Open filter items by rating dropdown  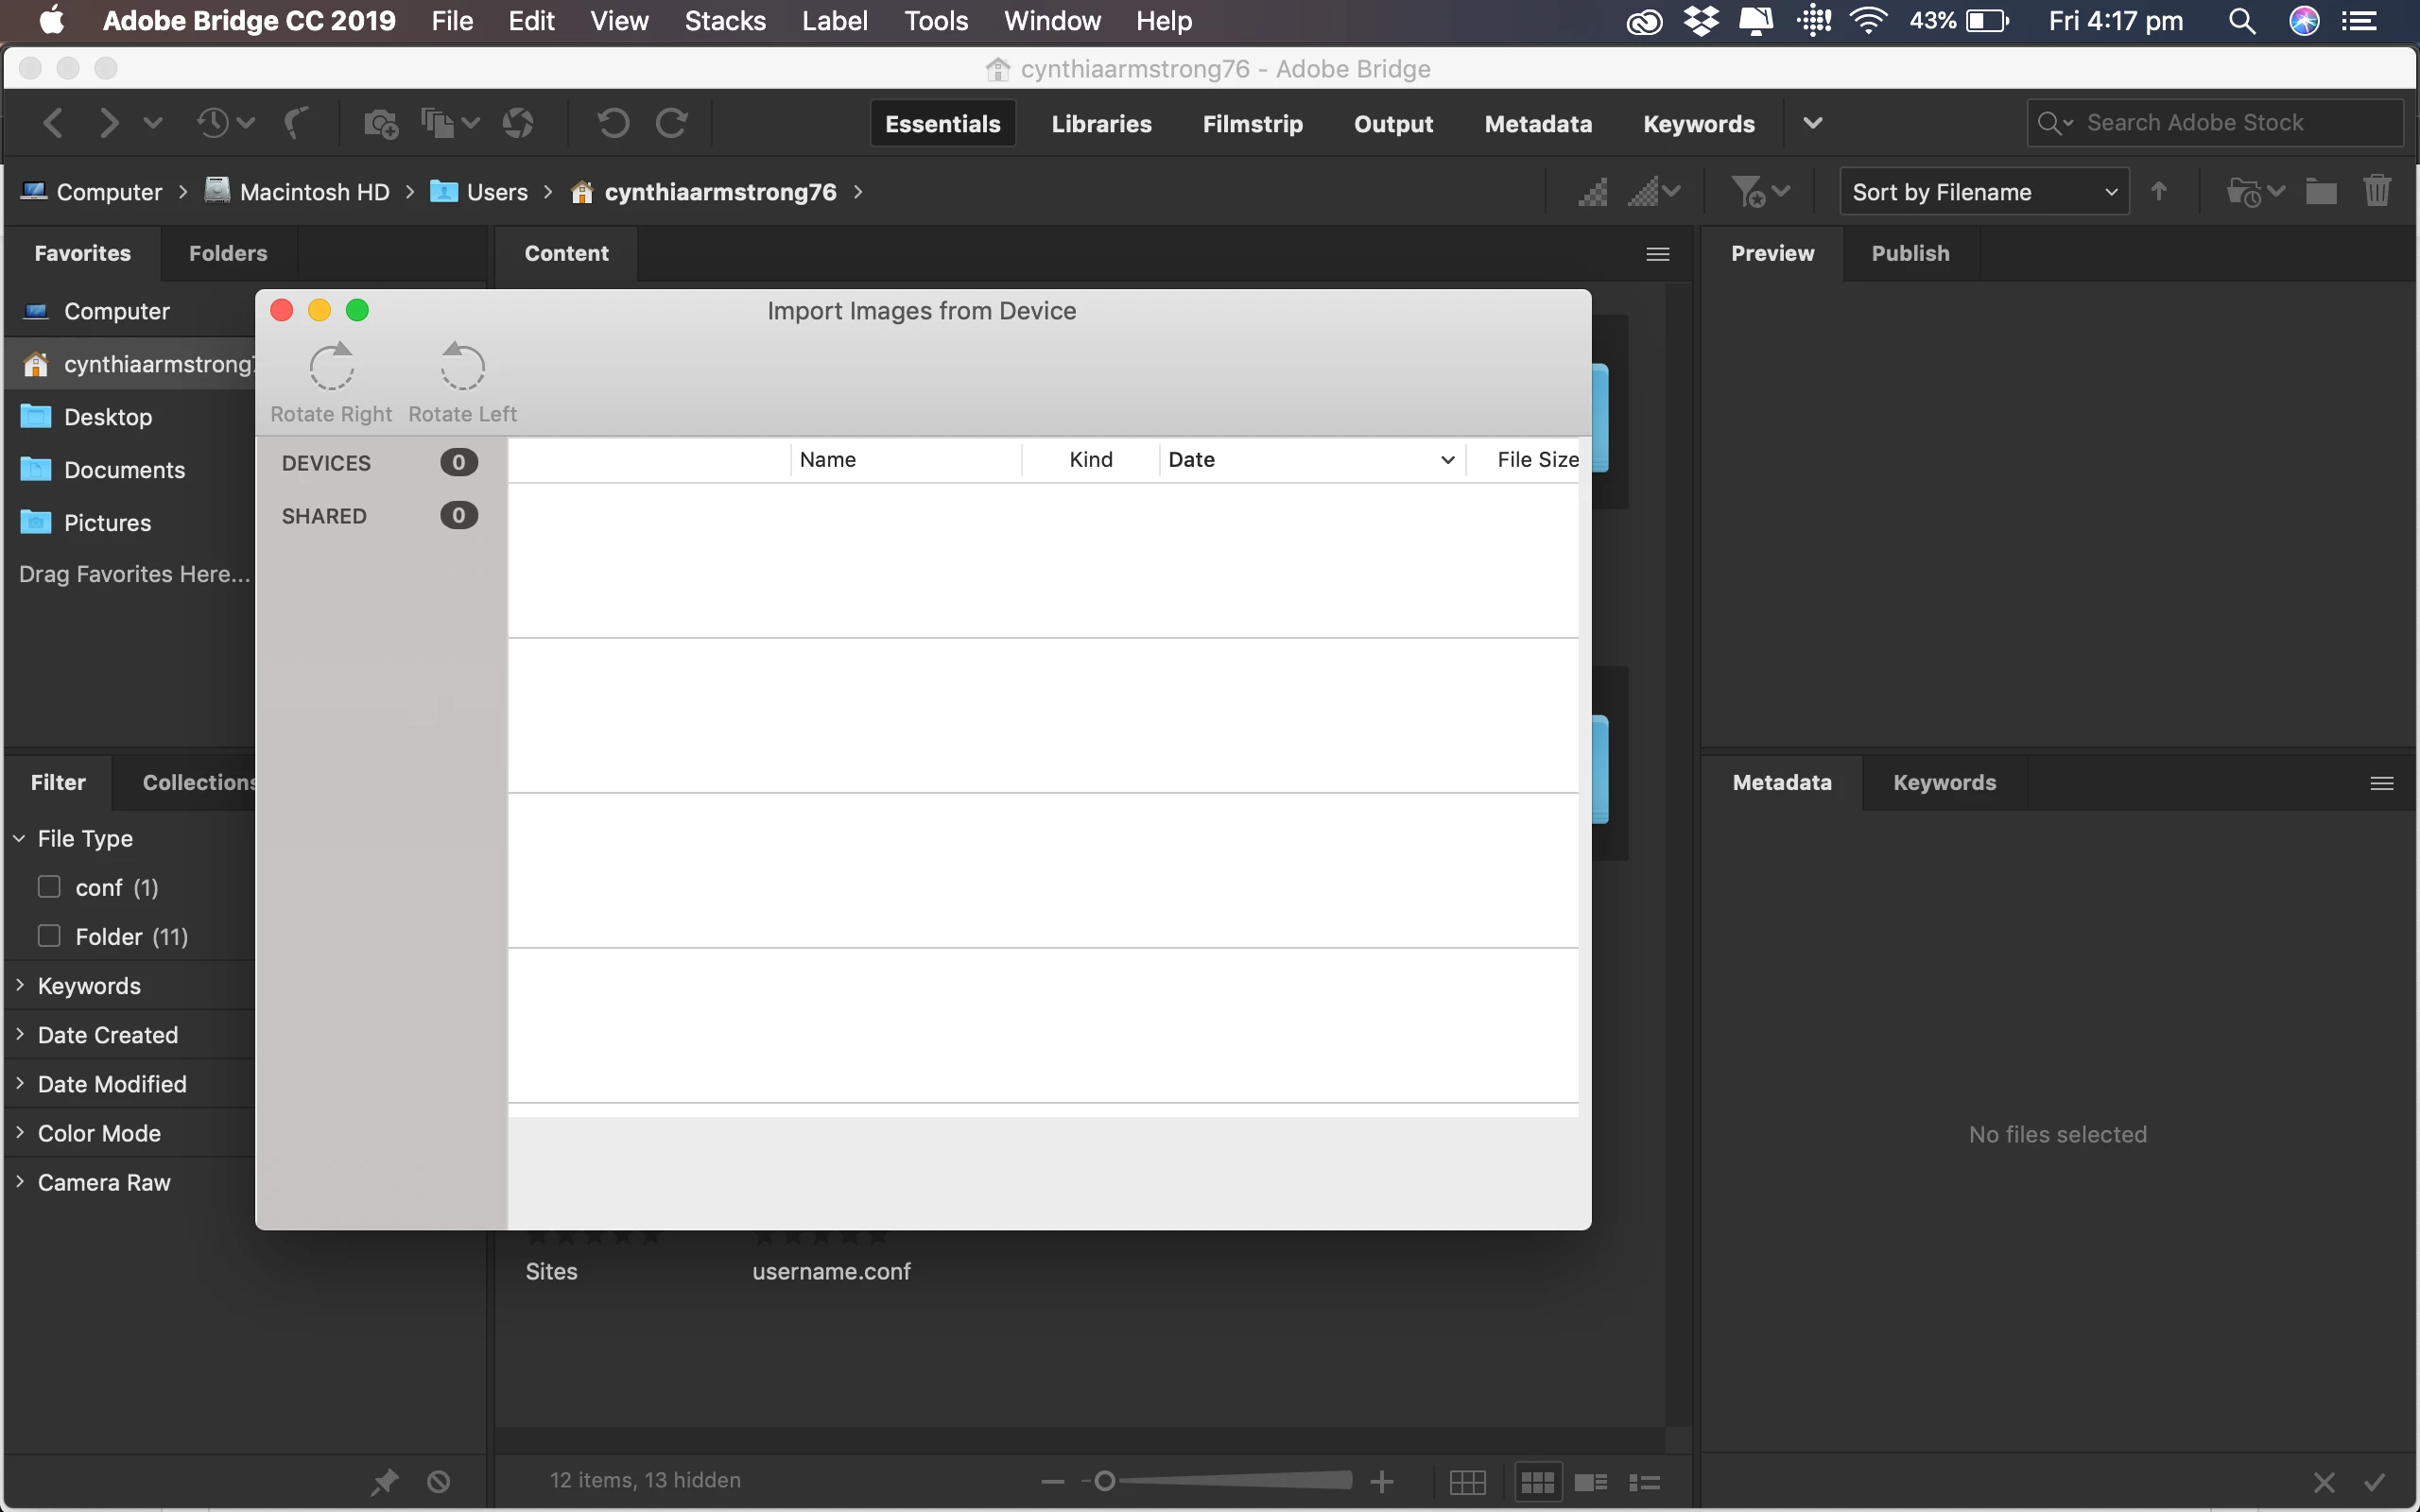pos(1761,191)
